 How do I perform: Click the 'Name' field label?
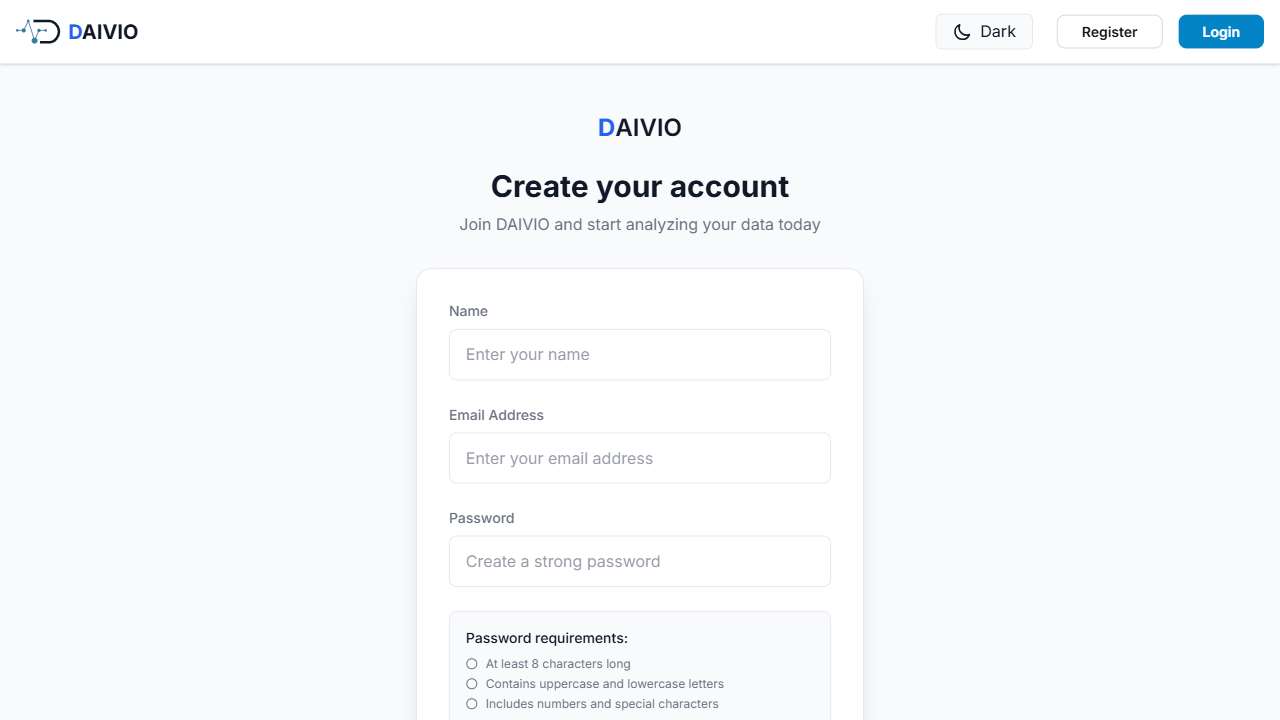[x=468, y=311]
